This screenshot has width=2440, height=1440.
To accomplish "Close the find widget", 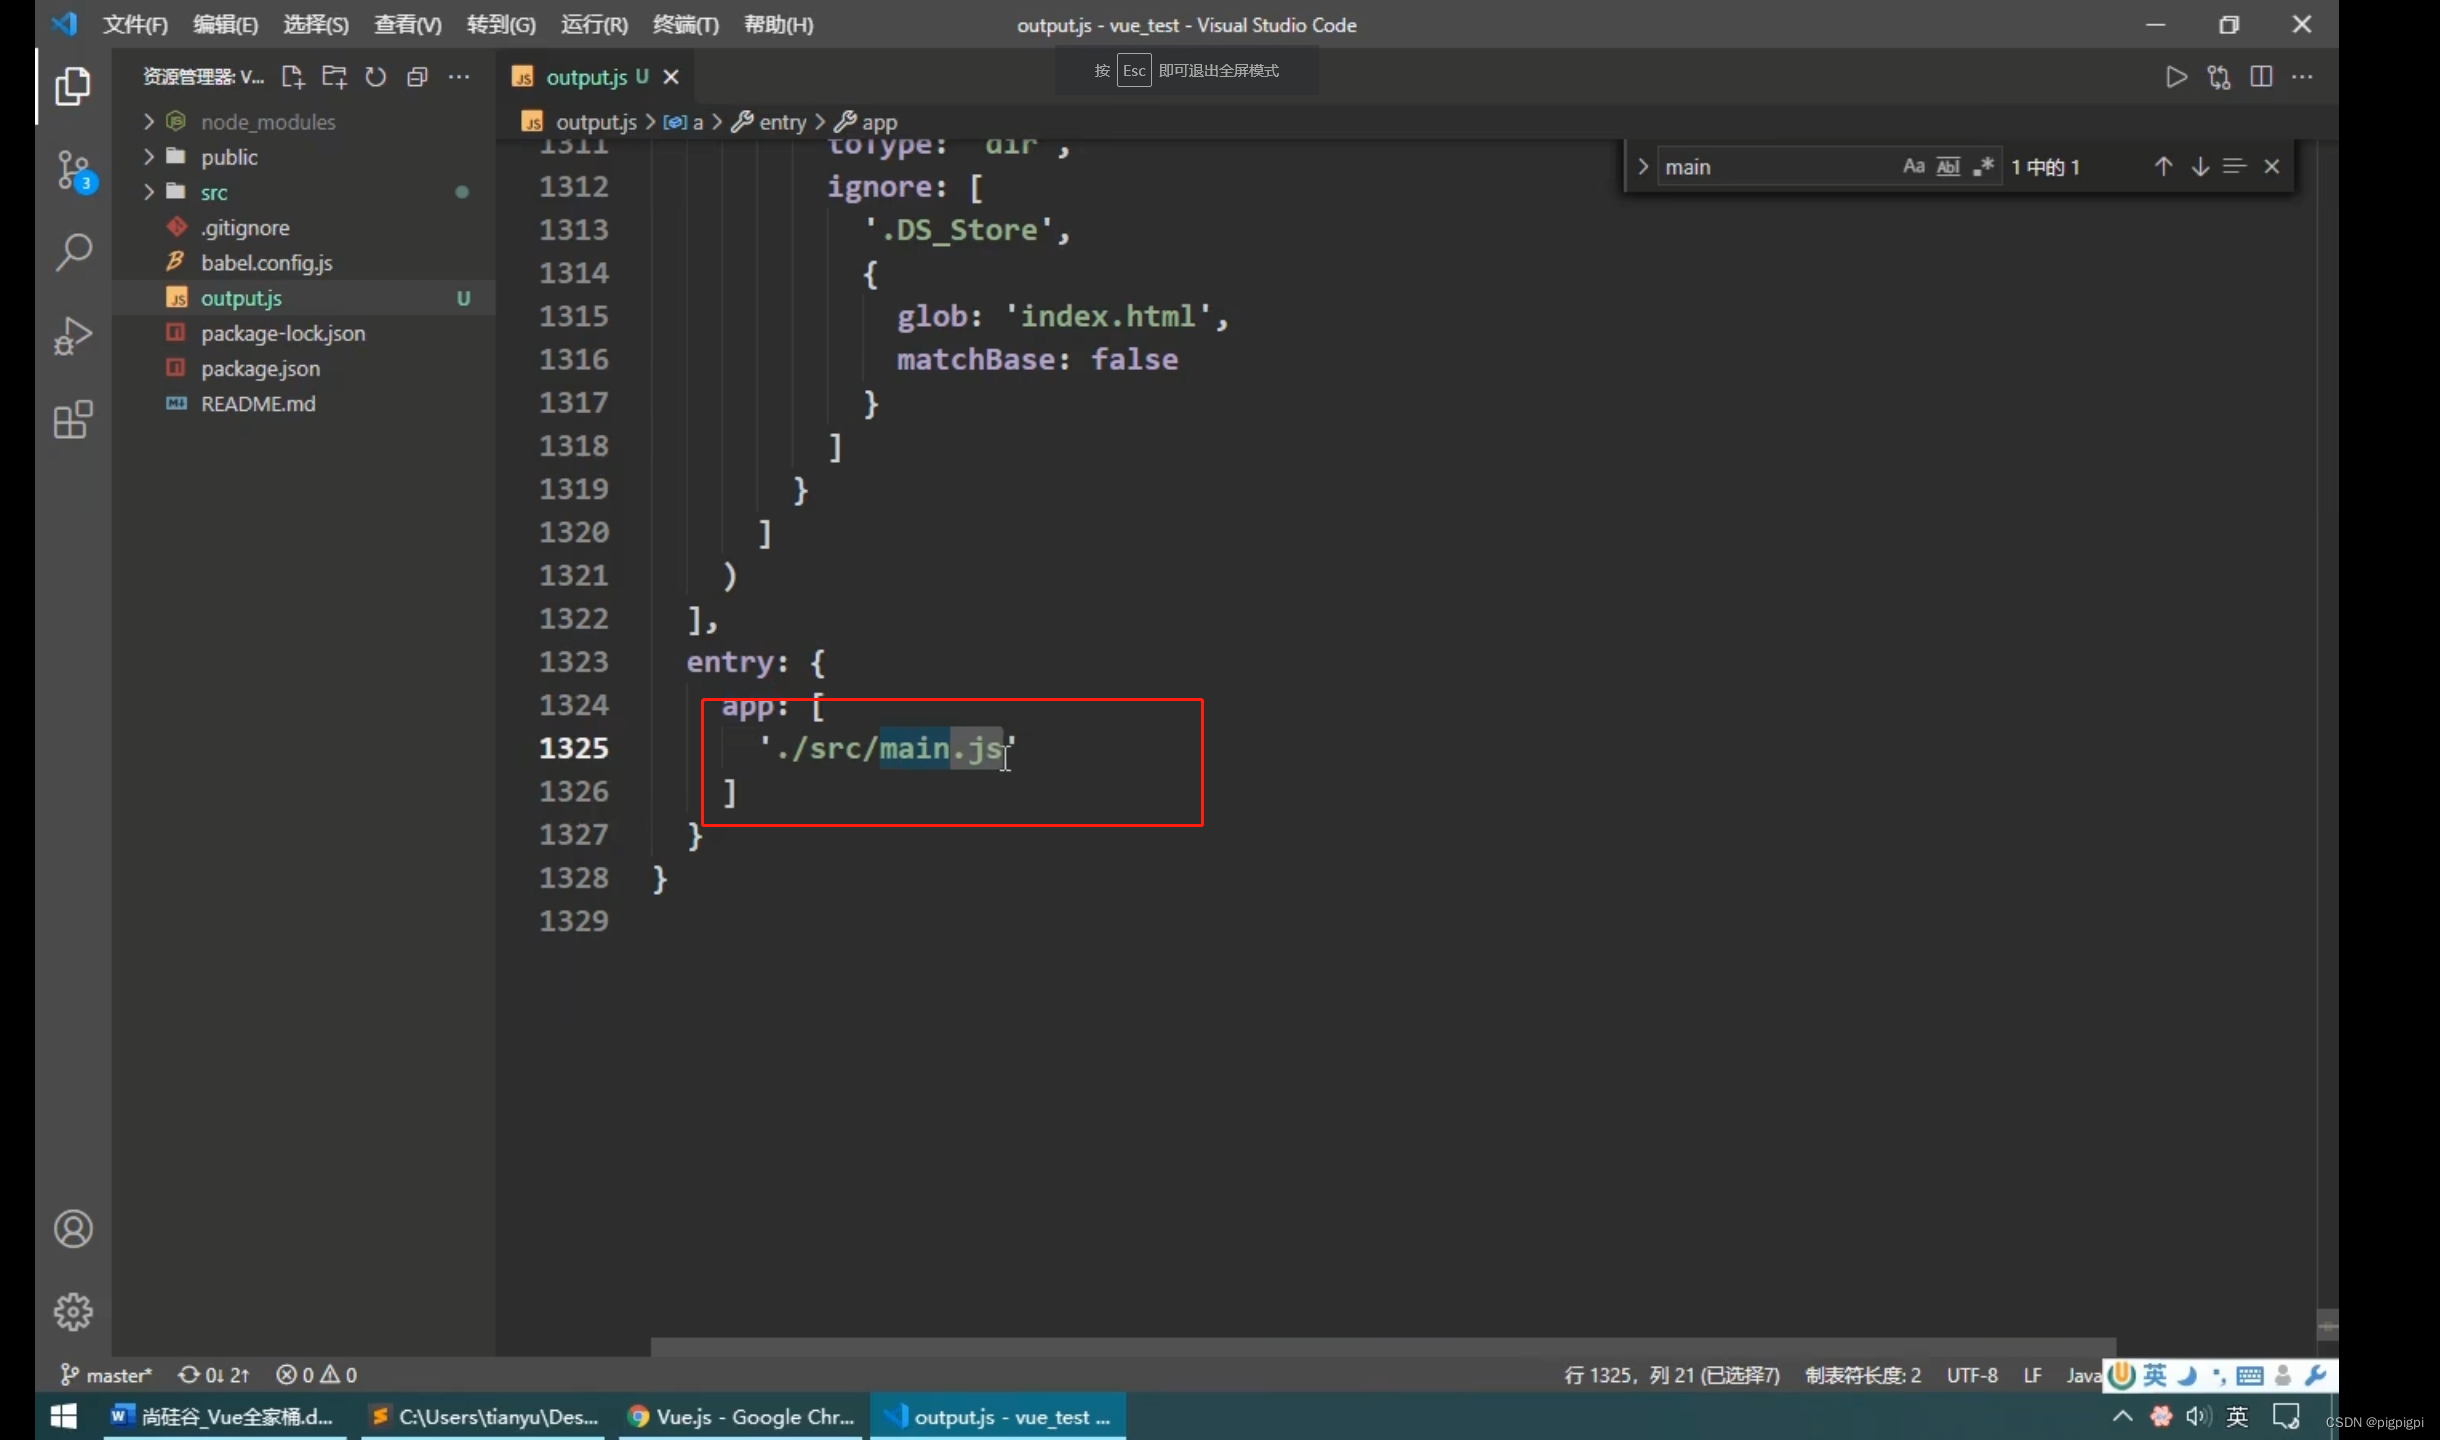I will (x=2272, y=167).
